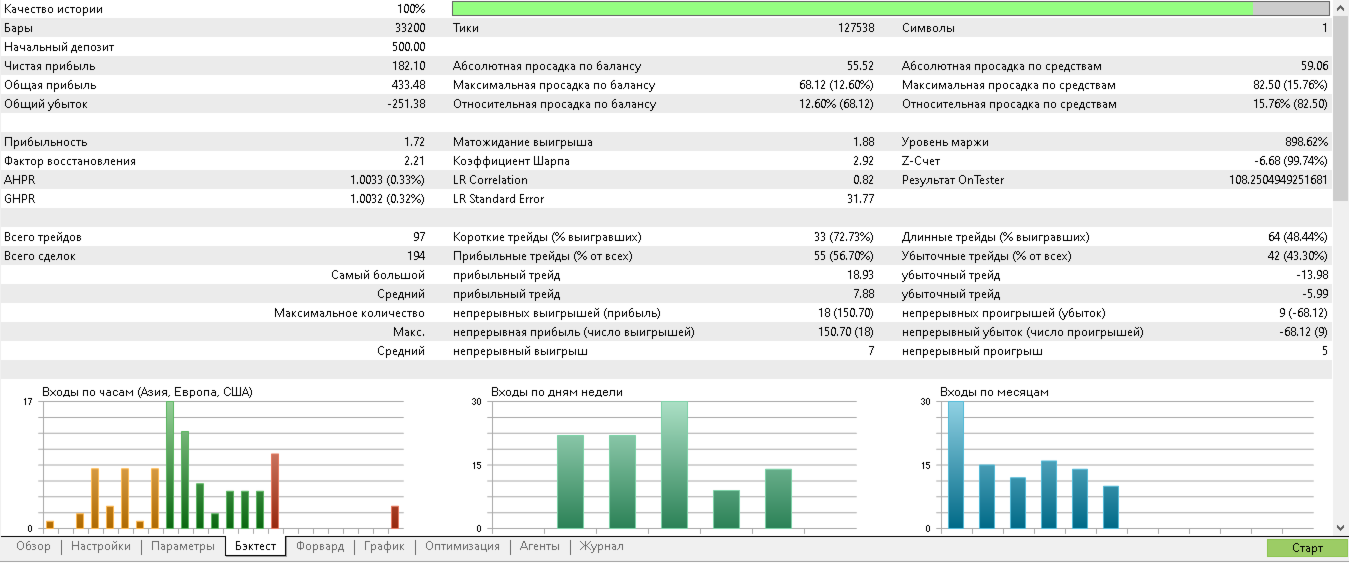This screenshot has width=1349, height=563.
Task: Click the Фактор восстановления value 2.21
Action: [415, 161]
